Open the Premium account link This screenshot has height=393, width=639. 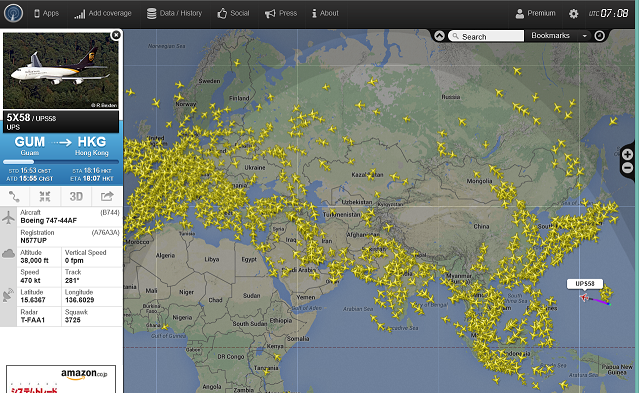pyautogui.click(x=535, y=13)
